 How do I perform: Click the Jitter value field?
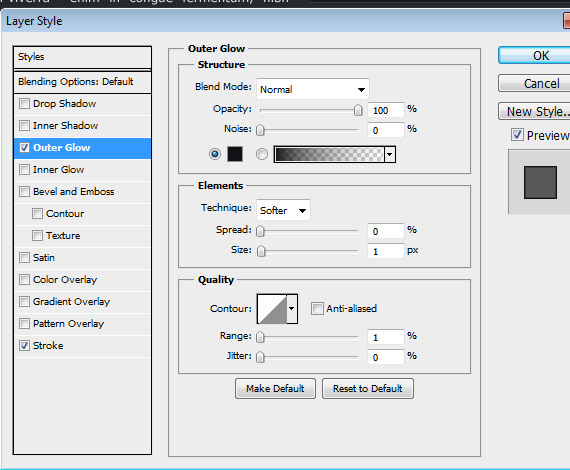pos(386,357)
